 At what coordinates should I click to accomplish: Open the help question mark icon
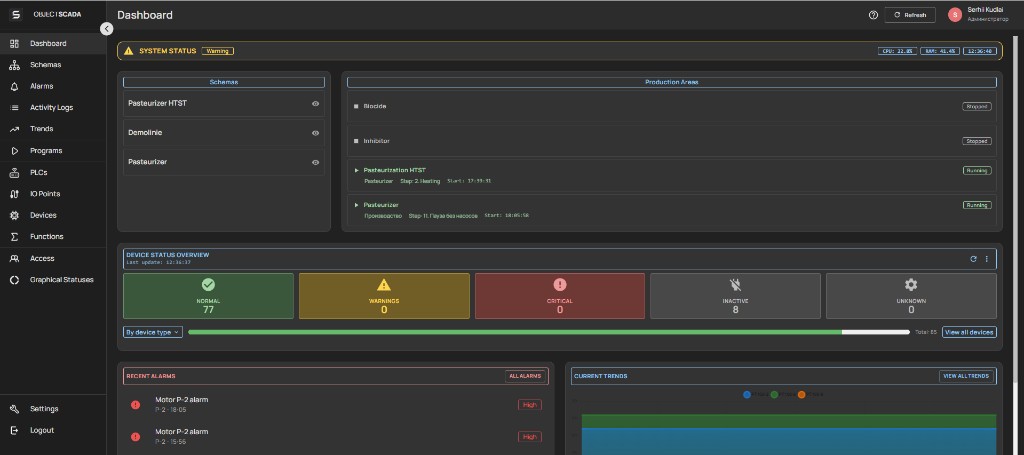click(873, 15)
